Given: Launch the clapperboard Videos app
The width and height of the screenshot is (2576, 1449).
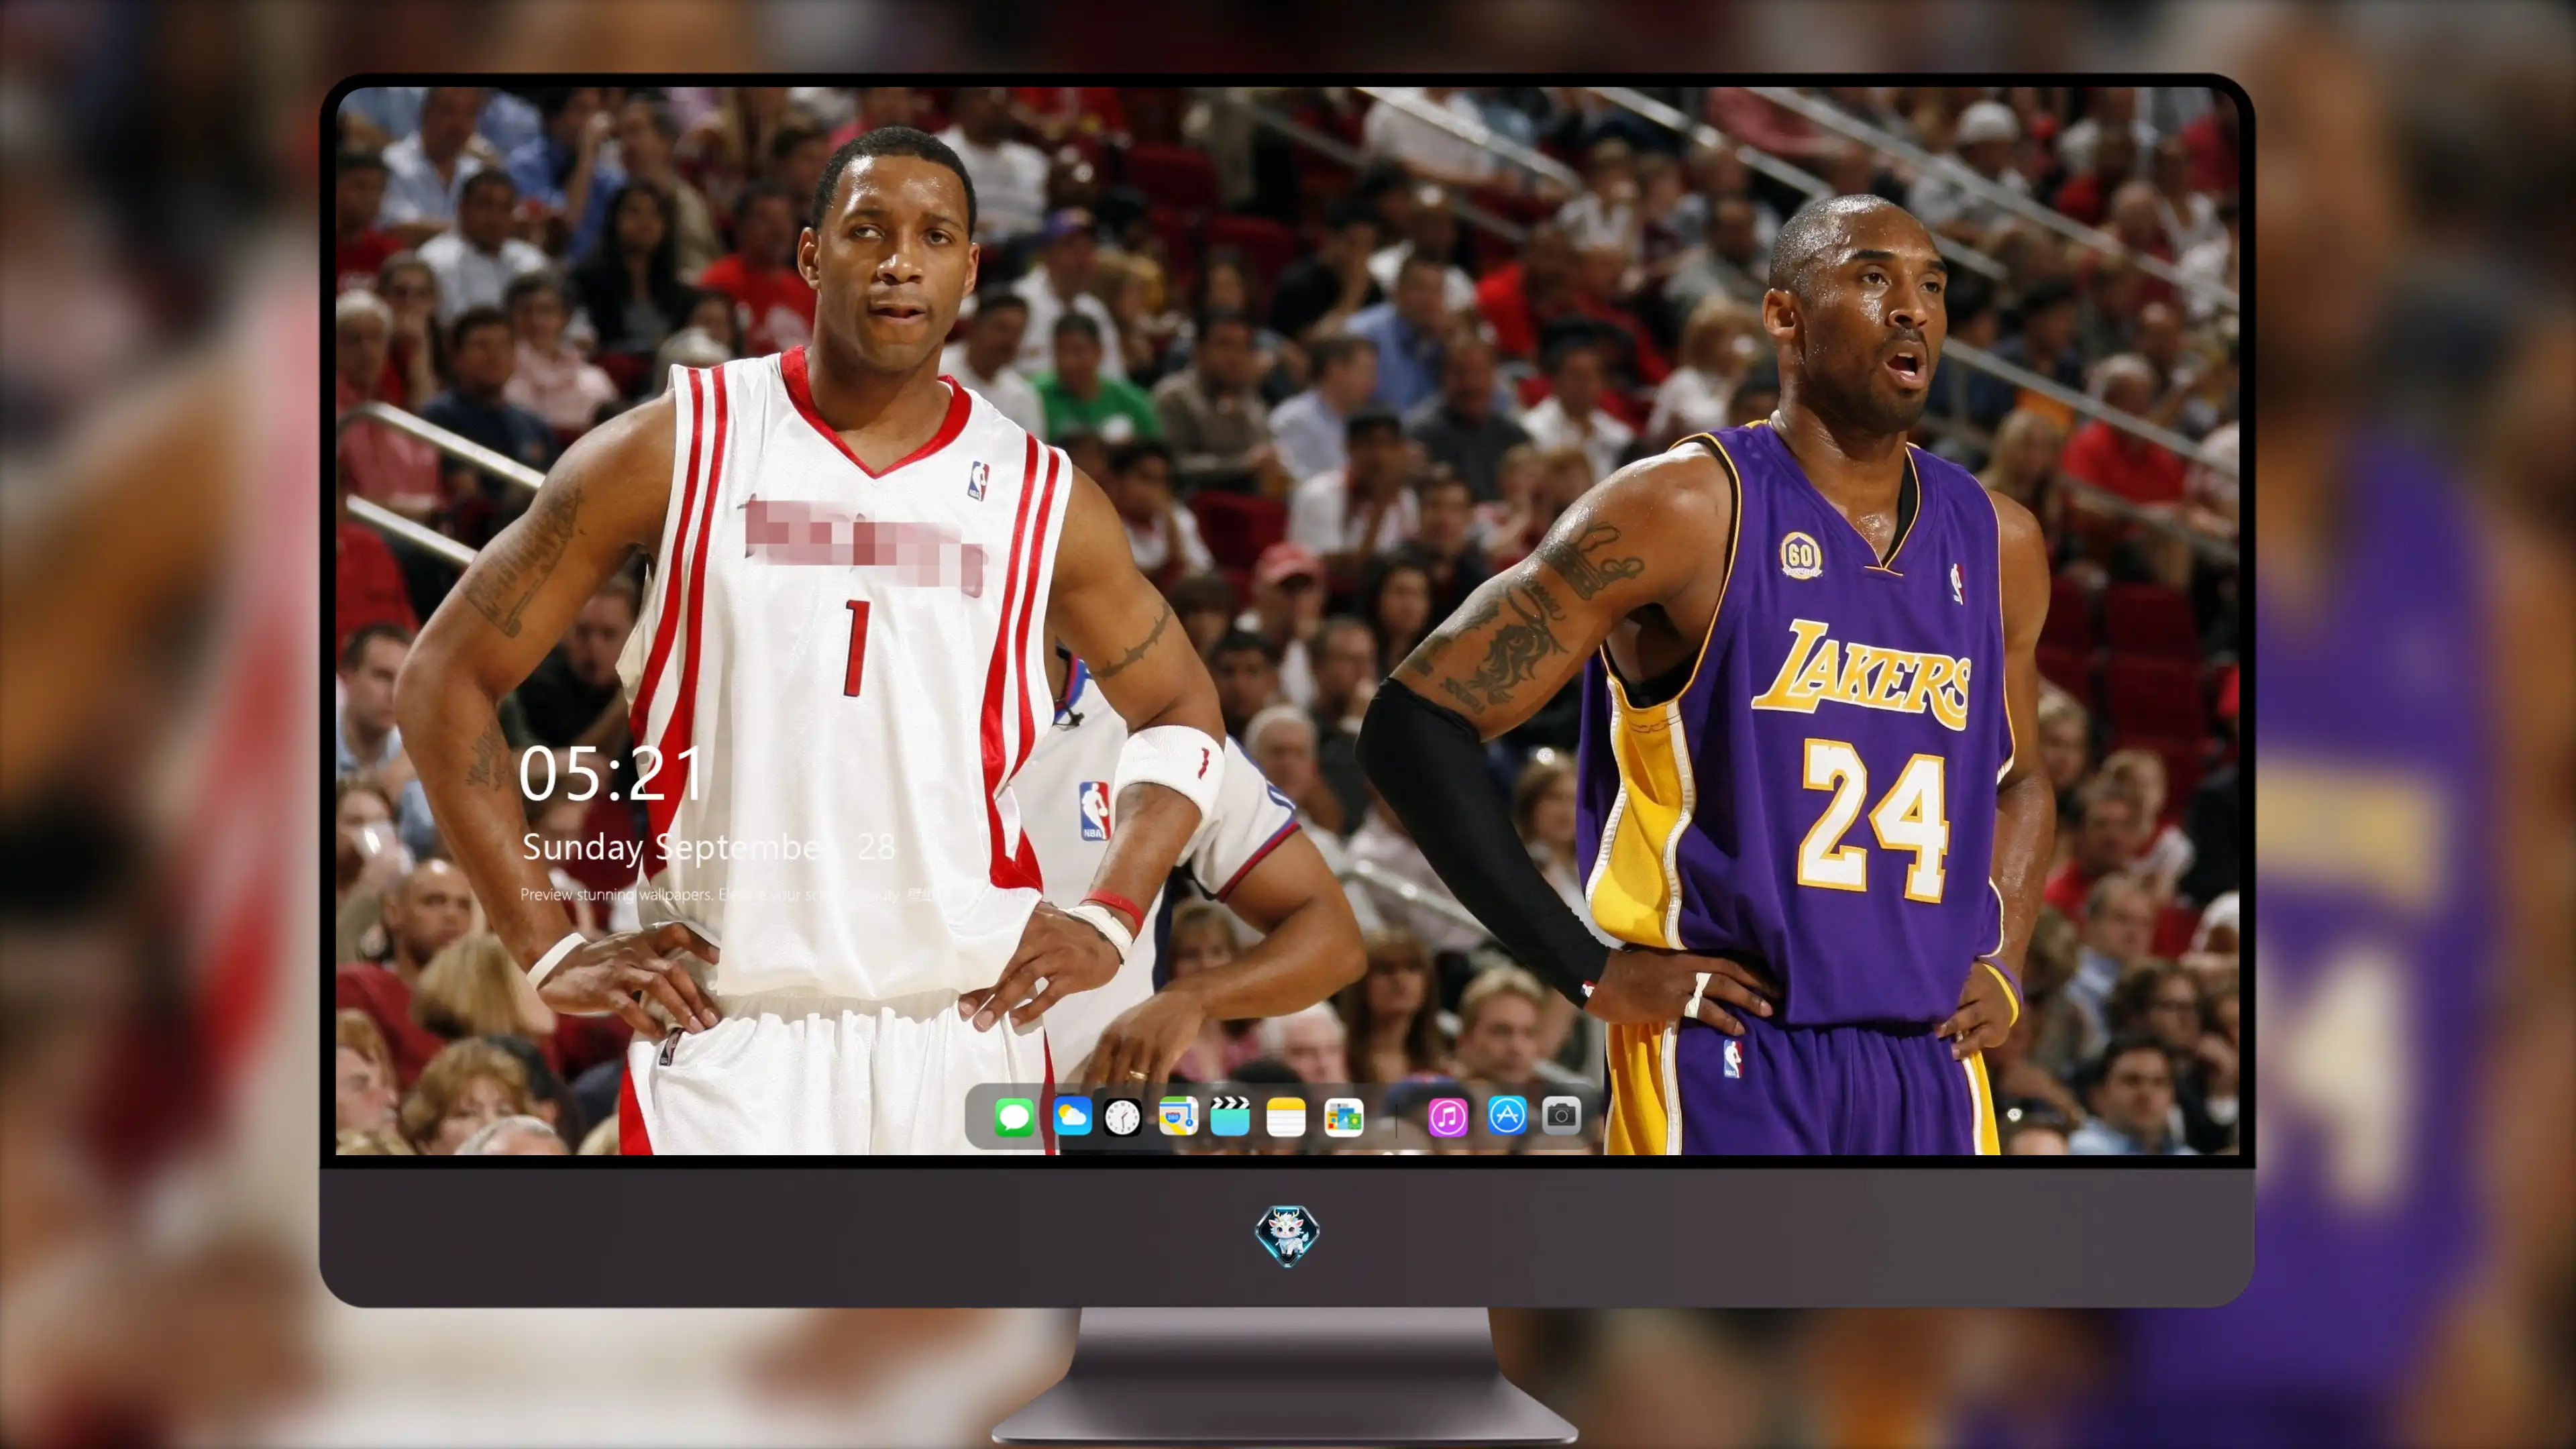Looking at the screenshot, I should click(x=1230, y=1116).
